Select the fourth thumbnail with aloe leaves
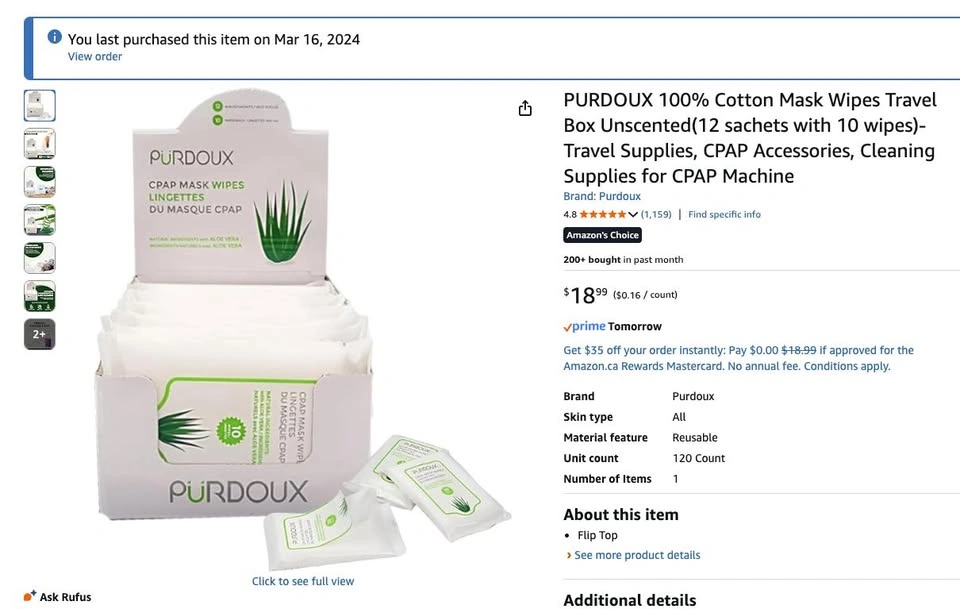The width and height of the screenshot is (960, 609). pos(40,220)
